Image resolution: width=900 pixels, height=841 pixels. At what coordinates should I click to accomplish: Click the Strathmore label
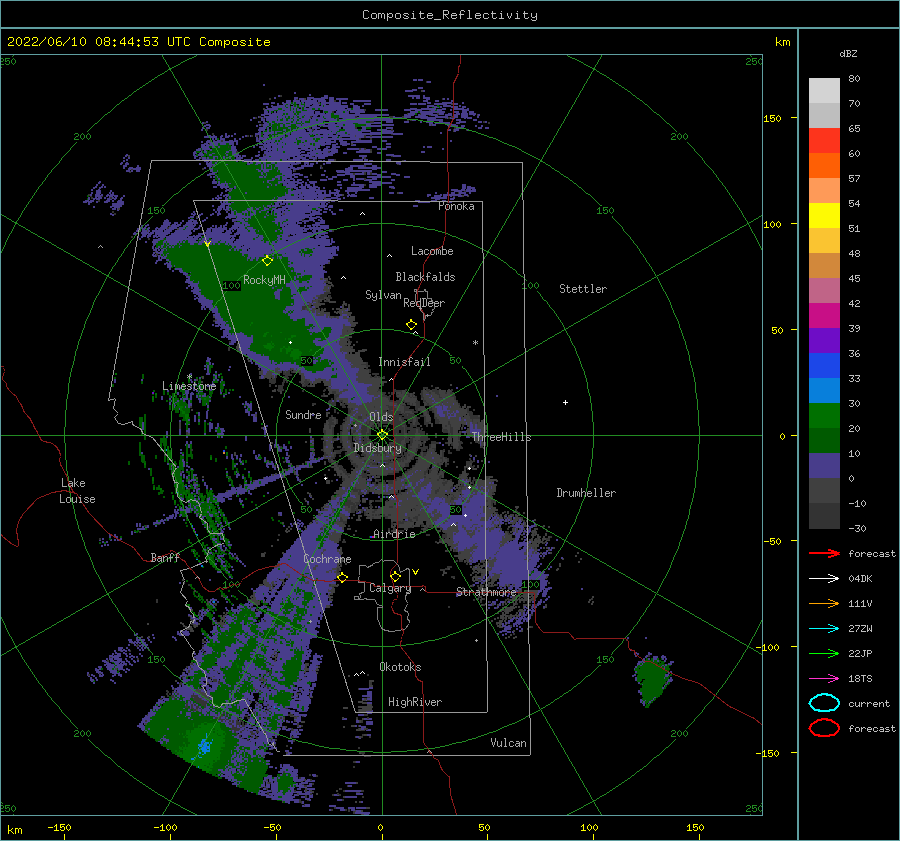point(486,592)
